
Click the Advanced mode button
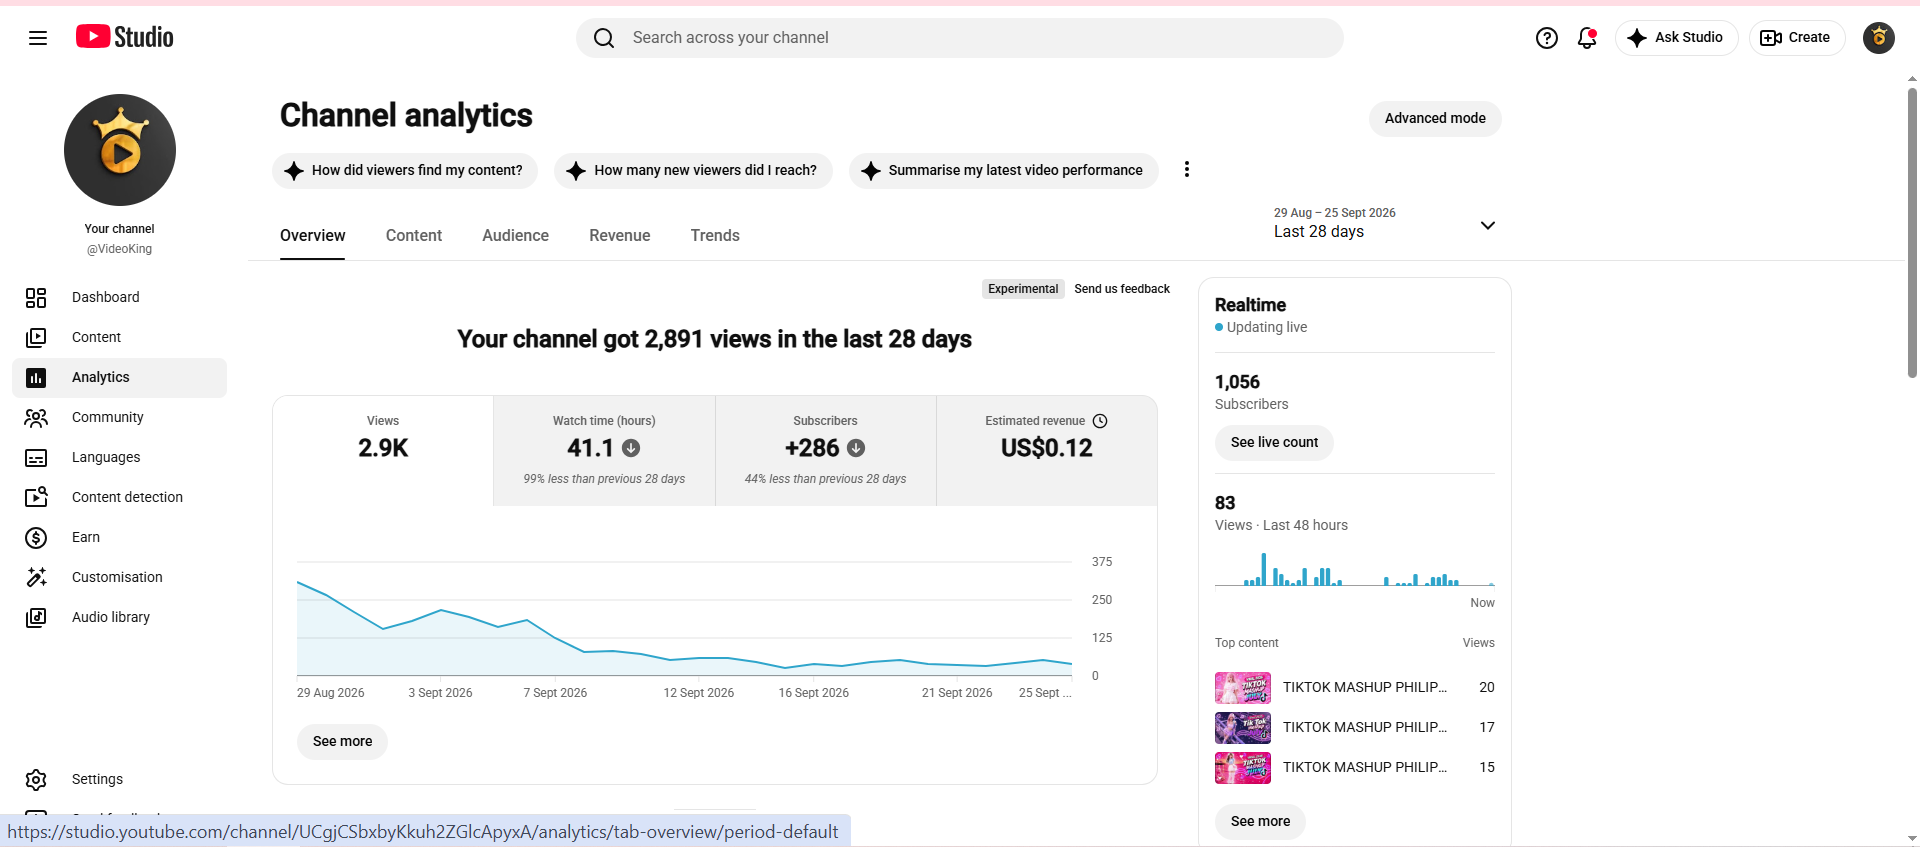[x=1435, y=118]
